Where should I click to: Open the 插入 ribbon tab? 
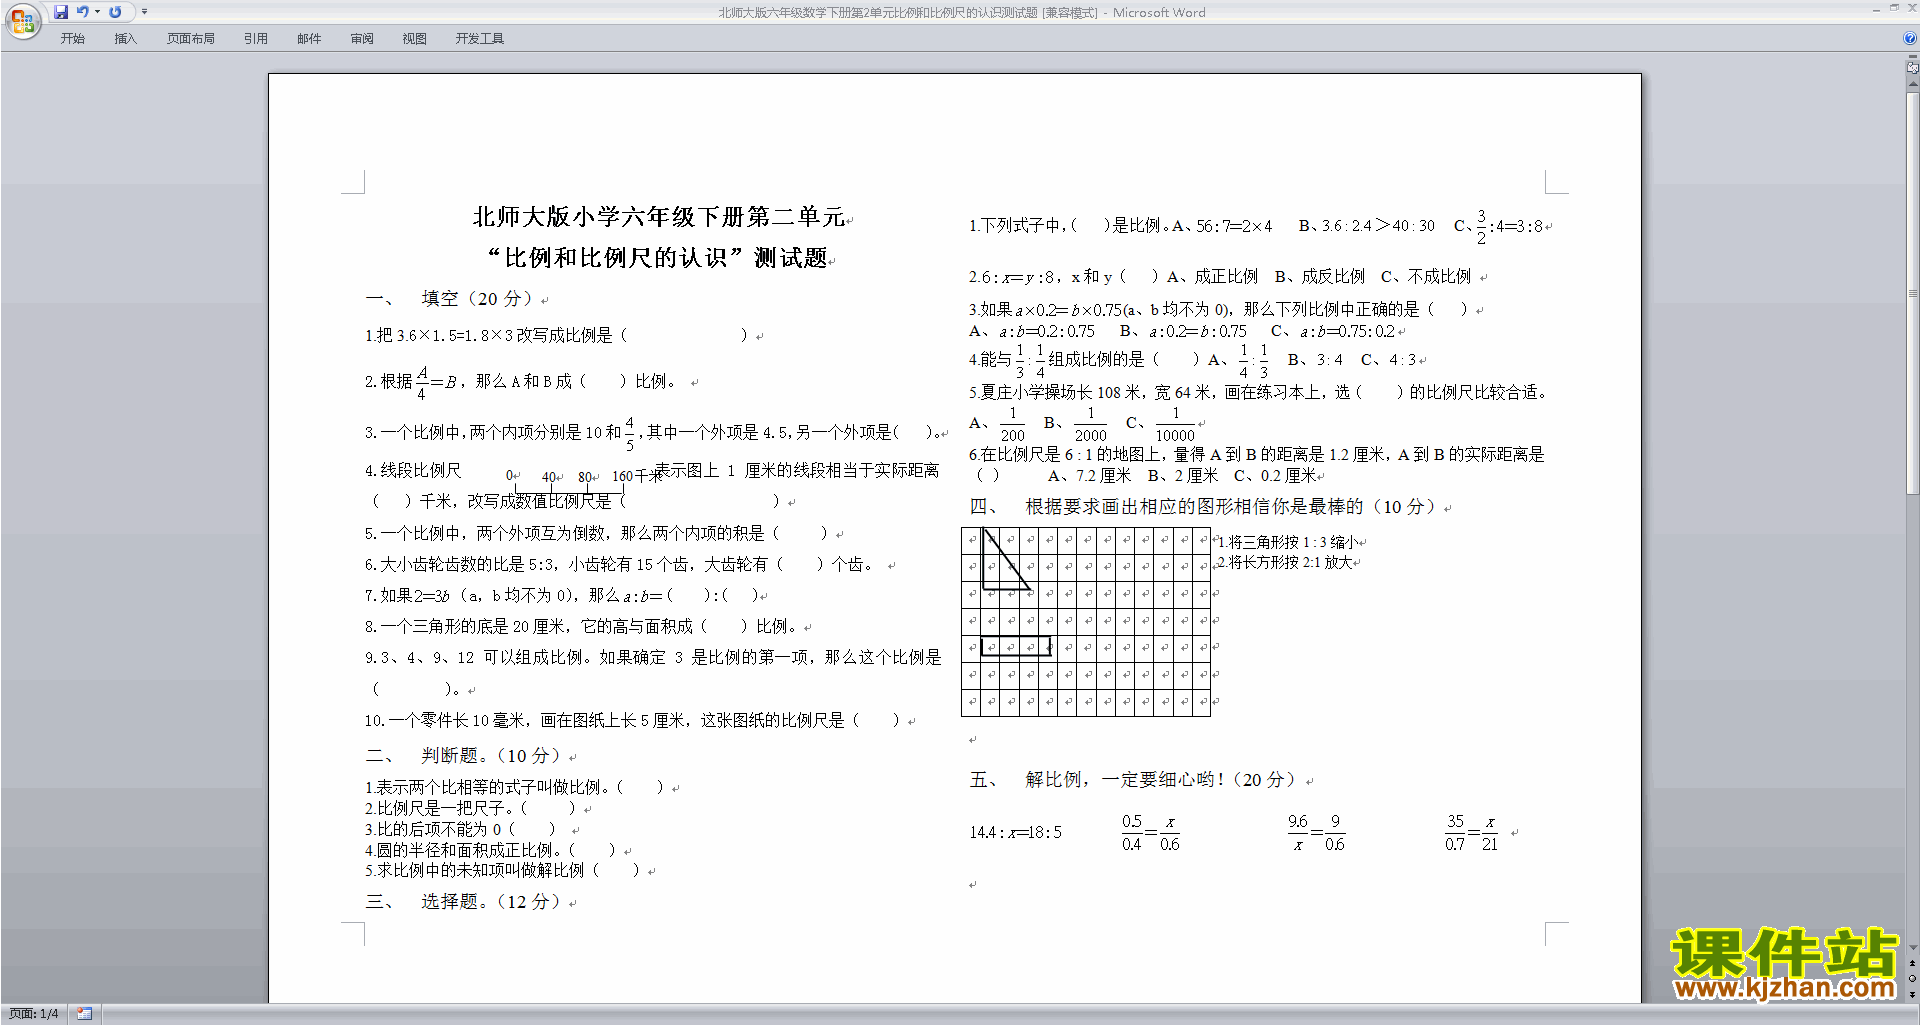point(125,38)
